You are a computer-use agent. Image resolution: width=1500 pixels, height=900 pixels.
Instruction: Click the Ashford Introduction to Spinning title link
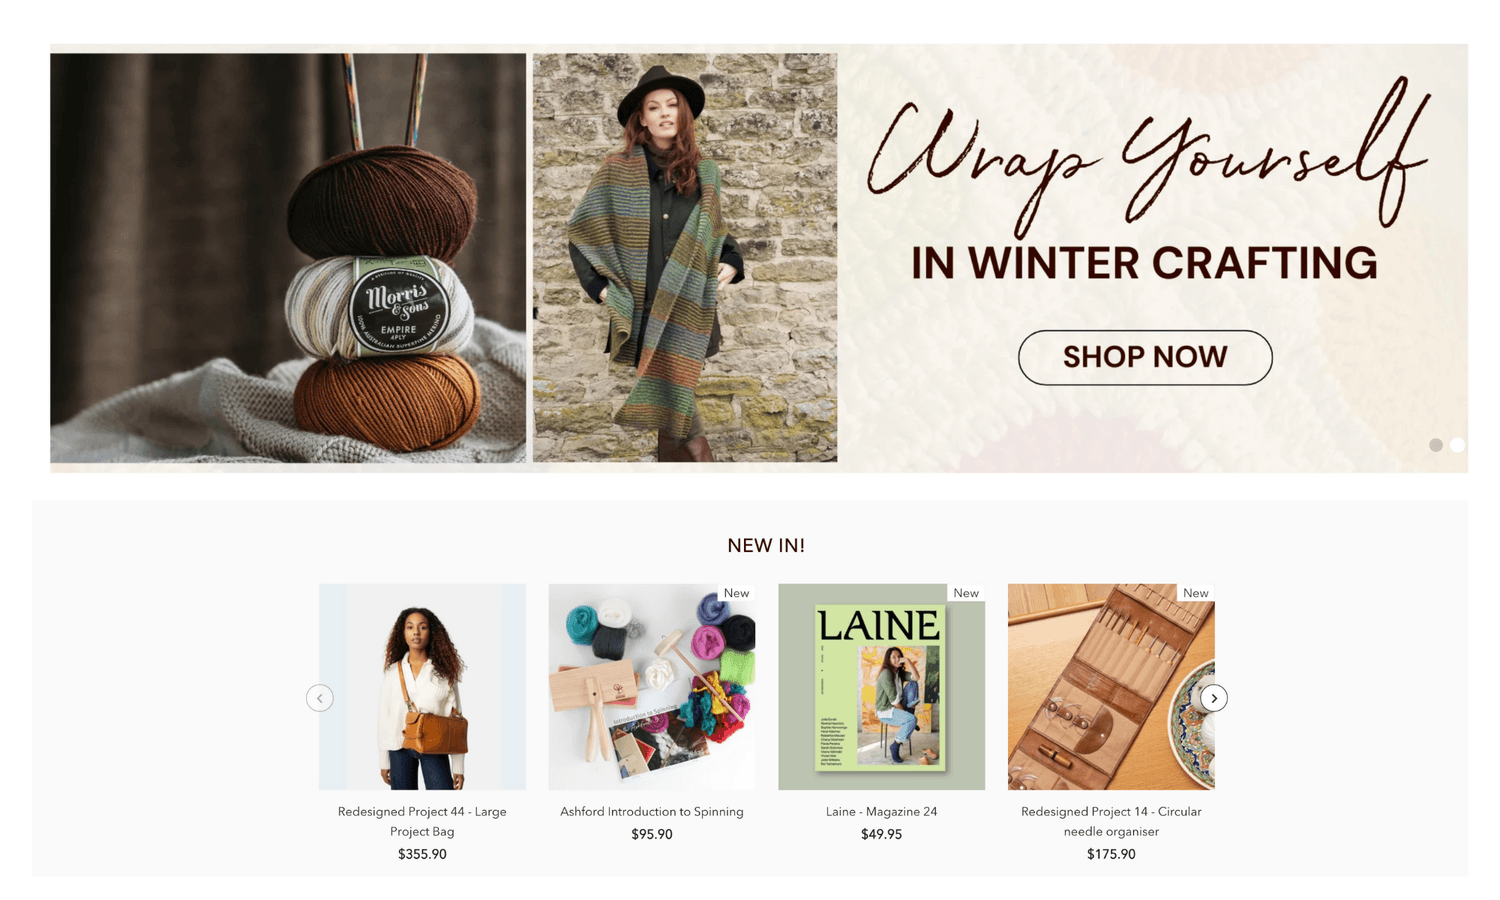click(x=652, y=812)
